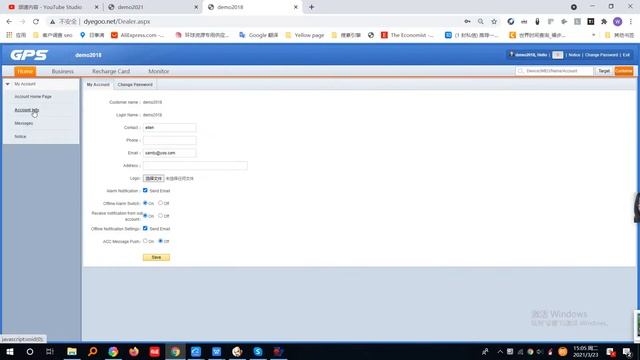This screenshot has width=640, height=360.
Task: Toggle Offline Notification Settings Send Email checkbox
Action: [x=145, y=228]
